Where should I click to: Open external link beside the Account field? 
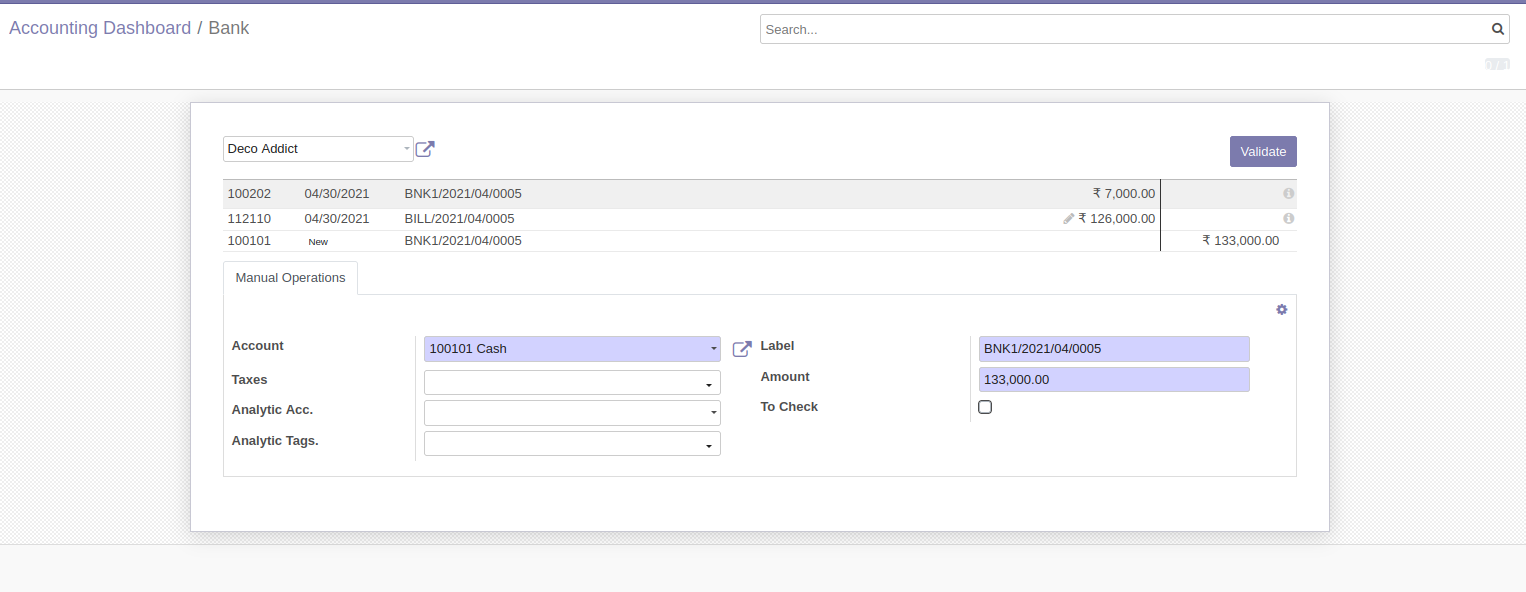click(x=742, y=349)
